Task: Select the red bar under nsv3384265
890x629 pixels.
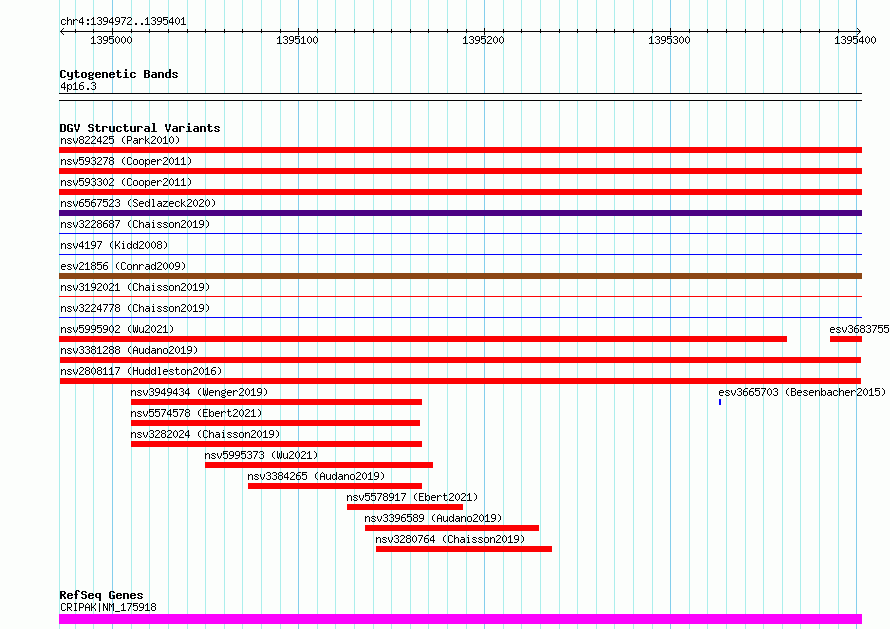Action: 335,486
